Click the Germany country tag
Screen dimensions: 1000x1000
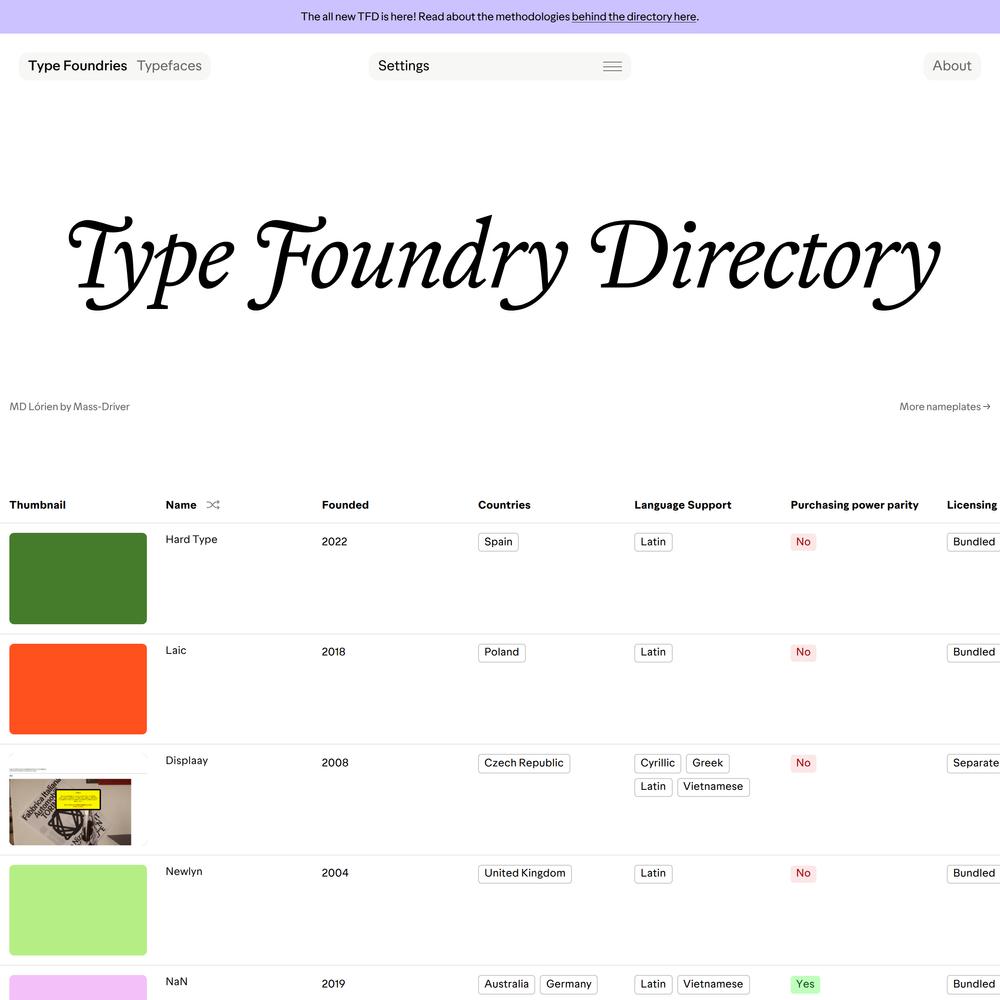click(x=569, y=984)
